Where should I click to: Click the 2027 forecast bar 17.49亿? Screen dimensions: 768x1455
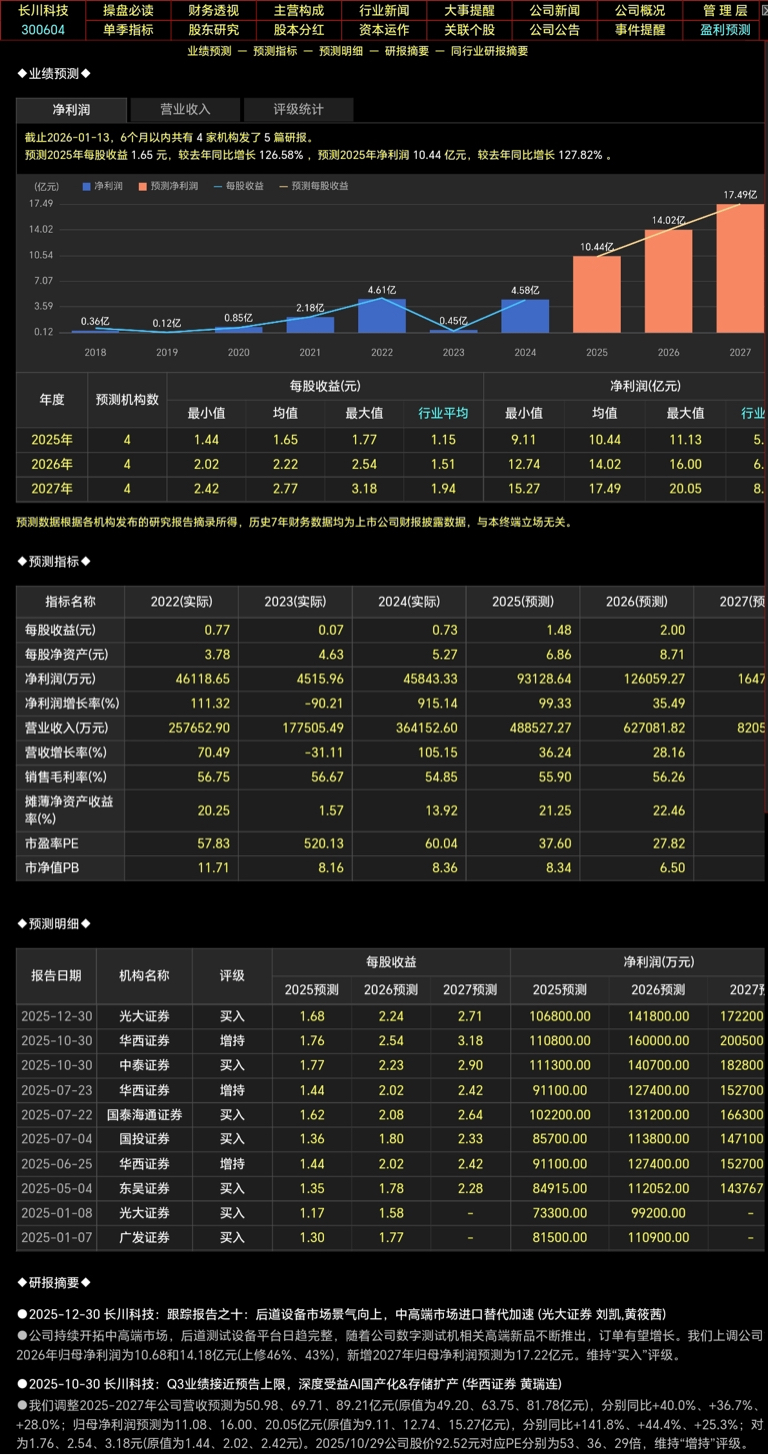[x=740, y=268]
